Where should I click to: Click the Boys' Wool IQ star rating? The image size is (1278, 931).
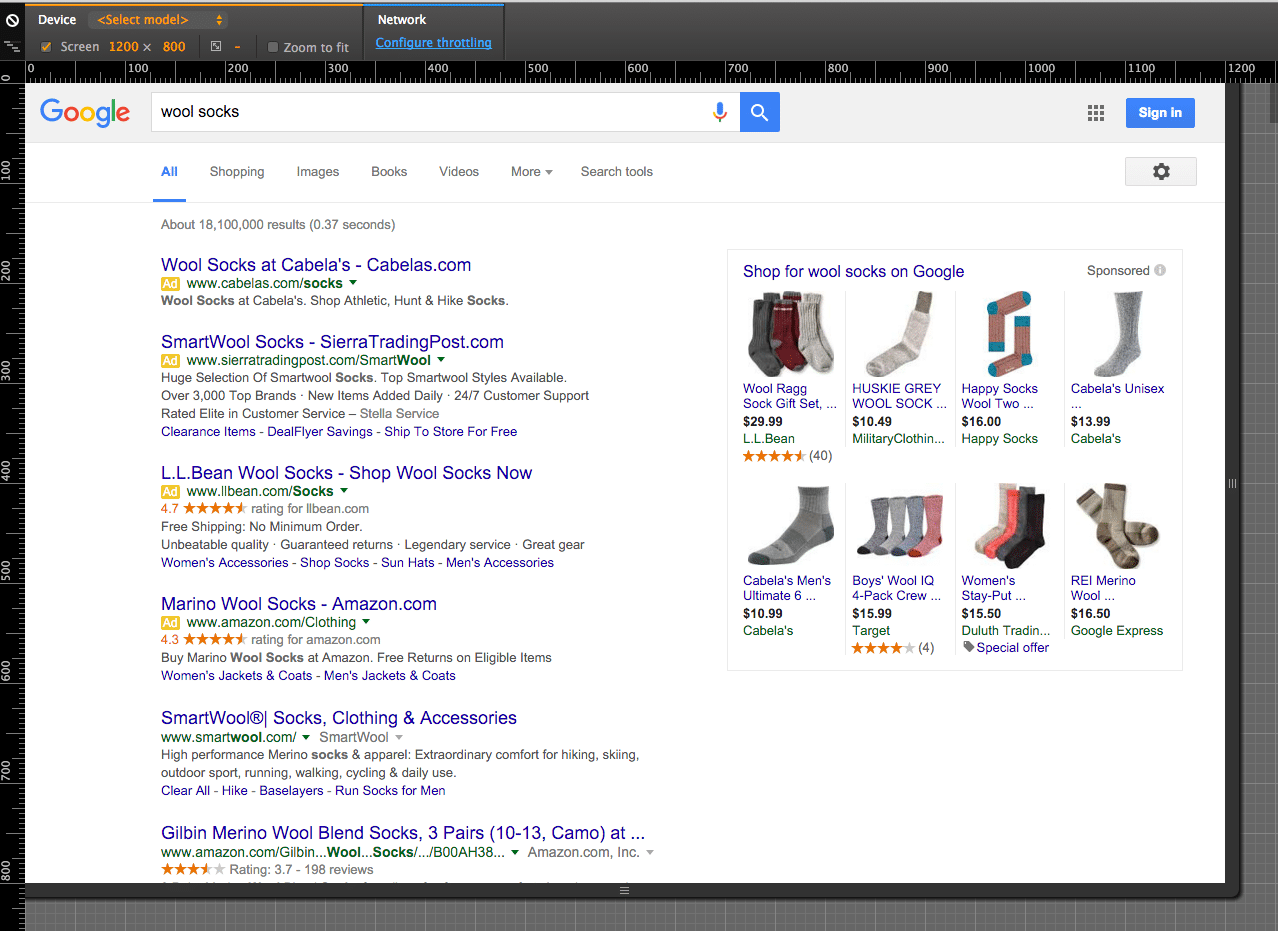tap(883, 648)
